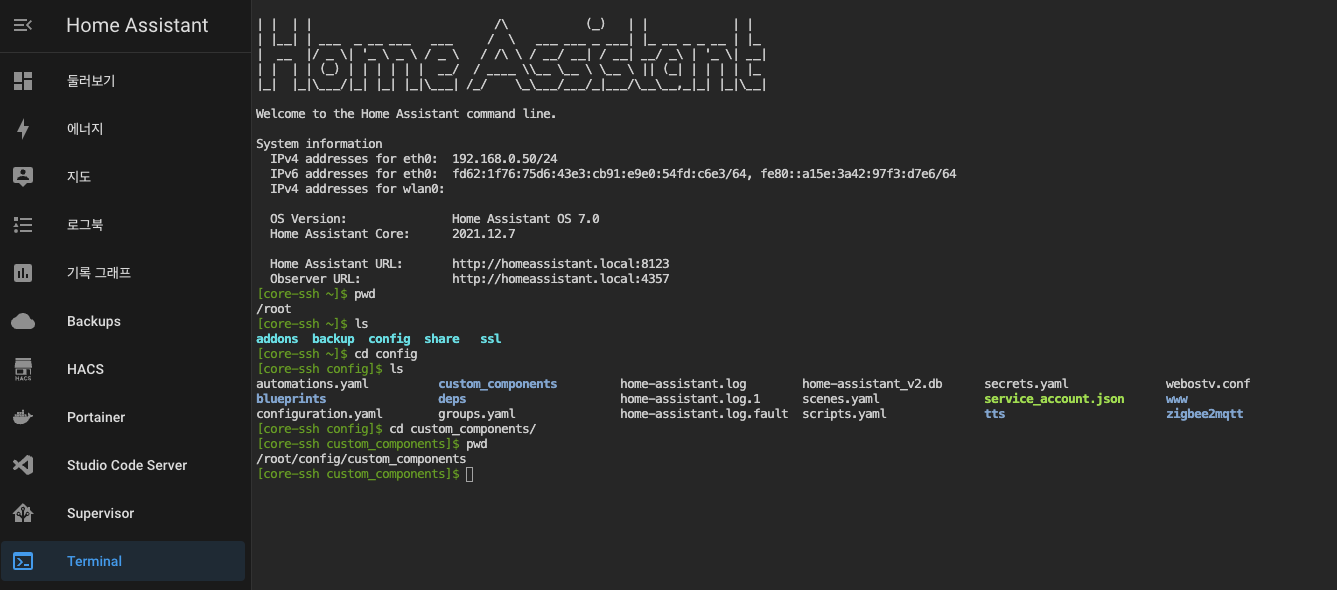Click the 'cd config' command line

point(386,354)
